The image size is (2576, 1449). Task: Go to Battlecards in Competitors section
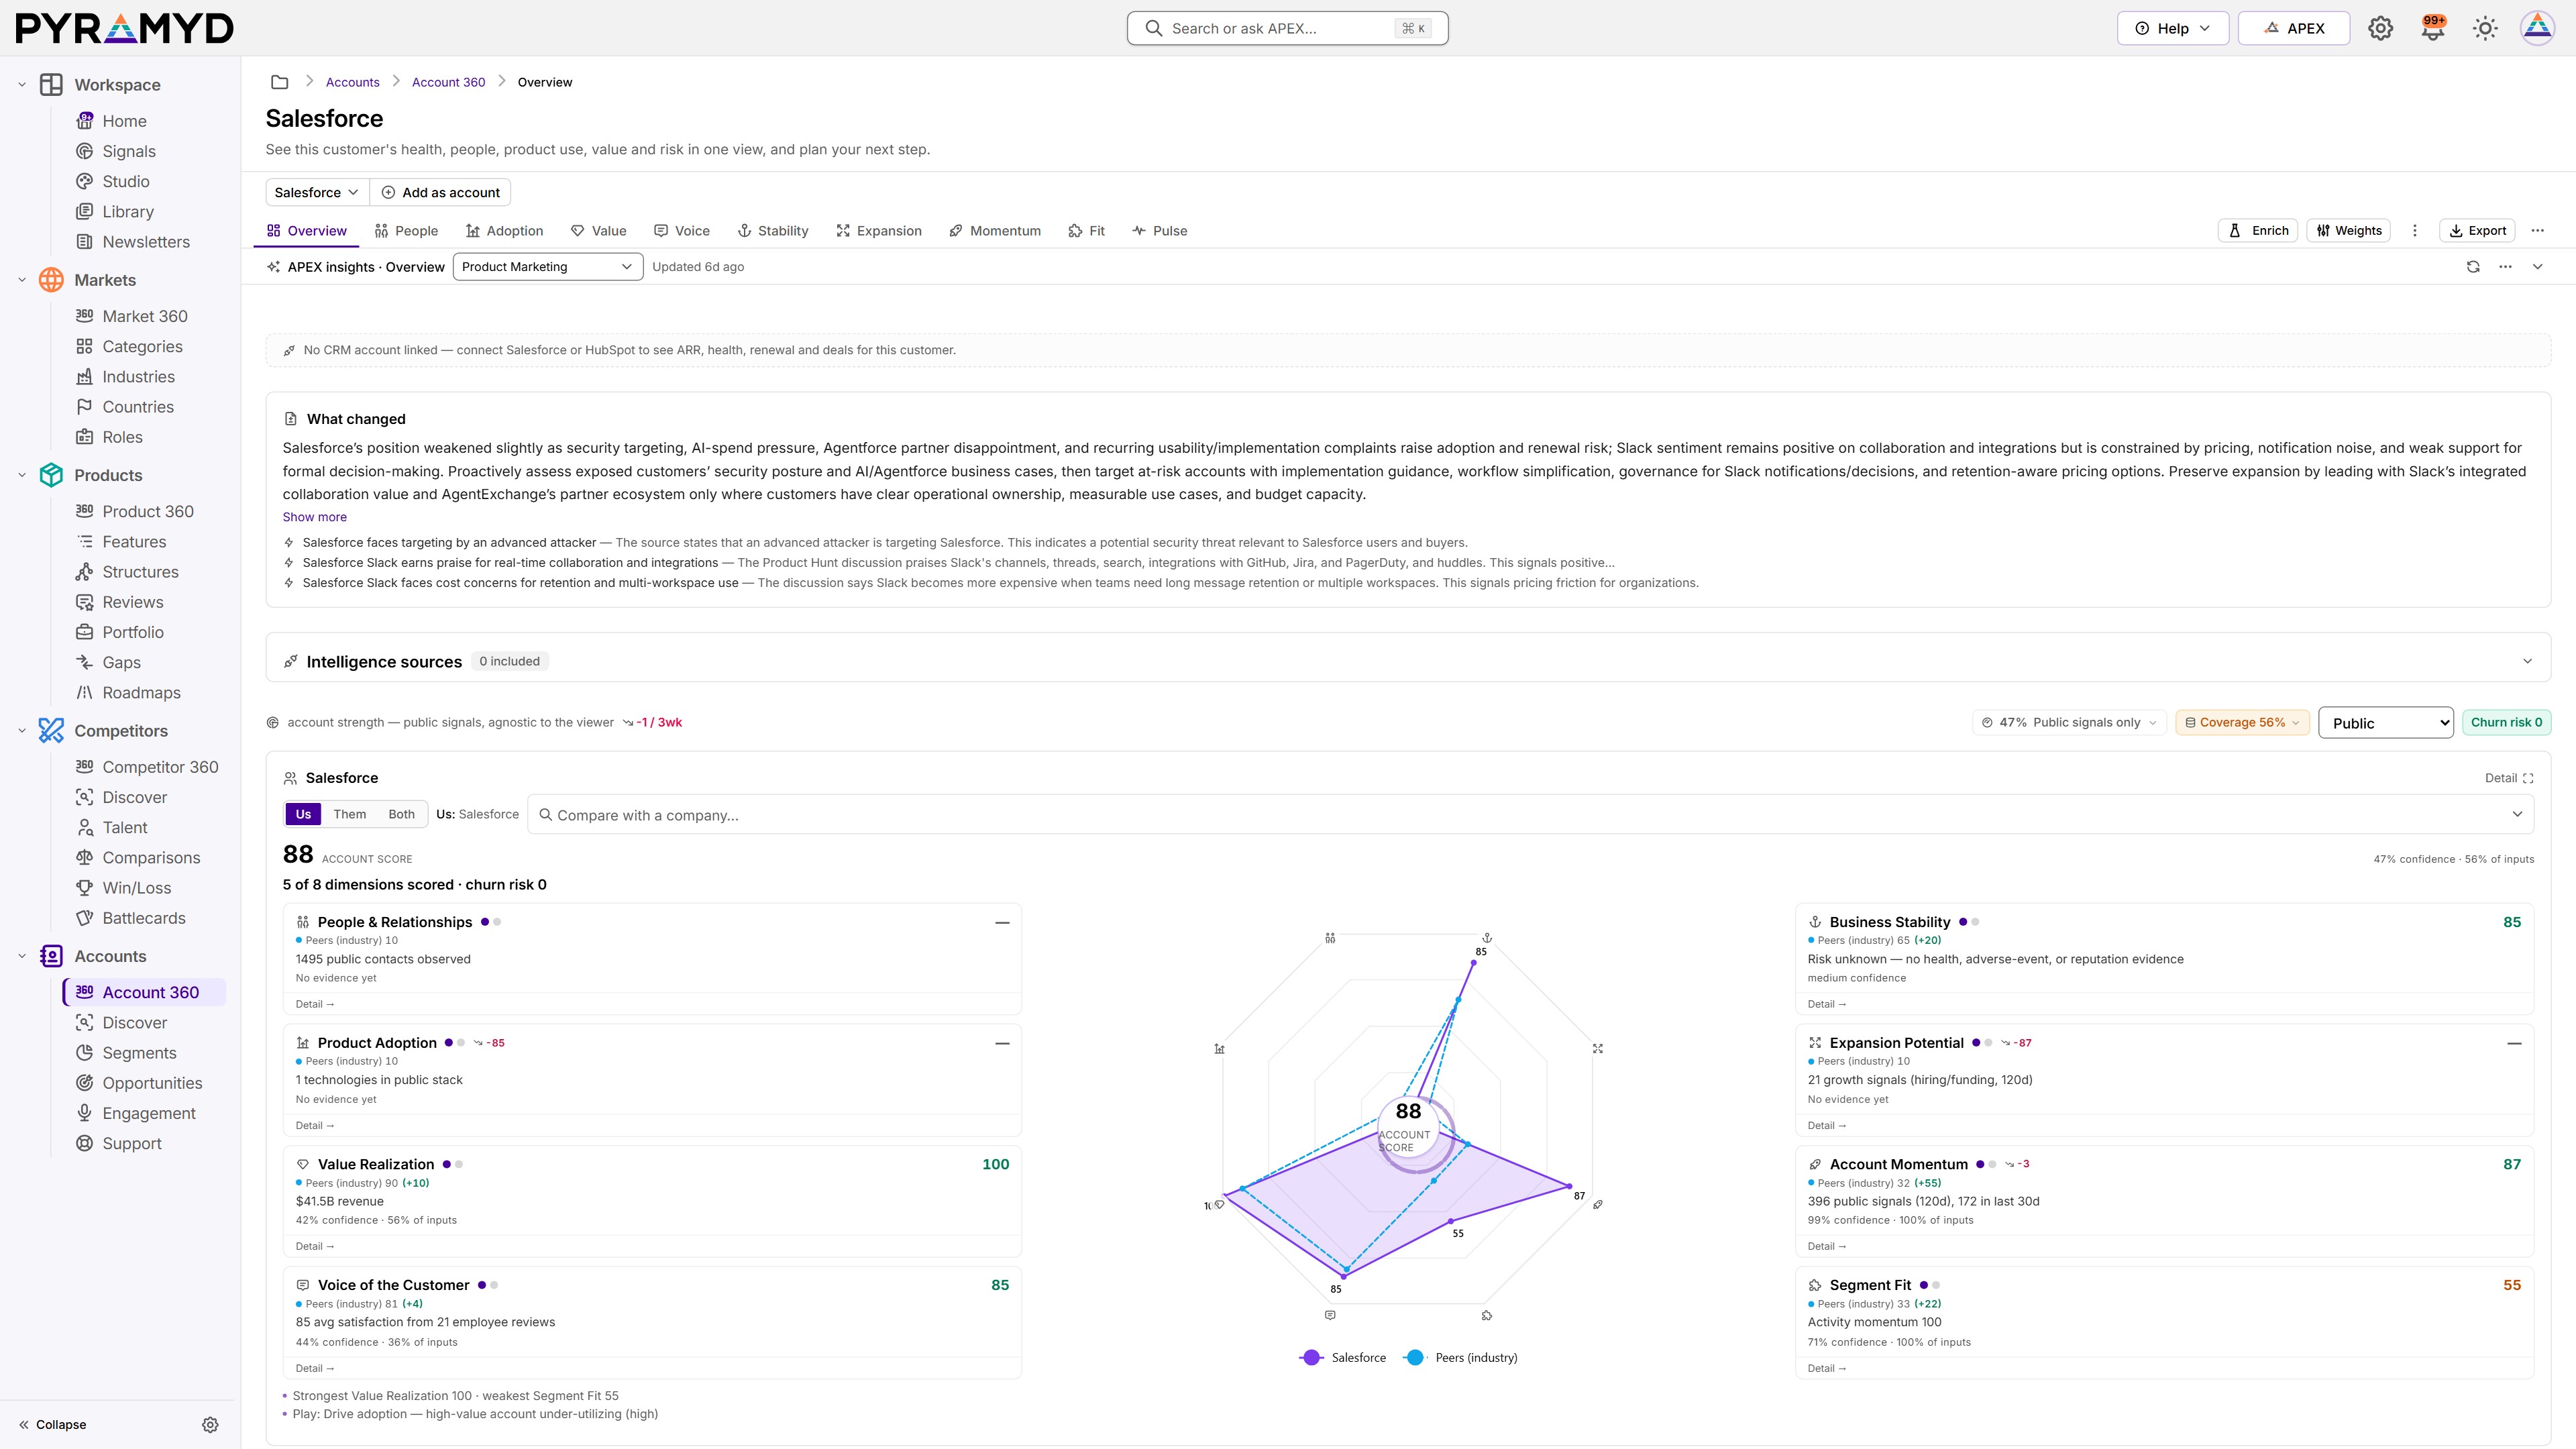144,918
